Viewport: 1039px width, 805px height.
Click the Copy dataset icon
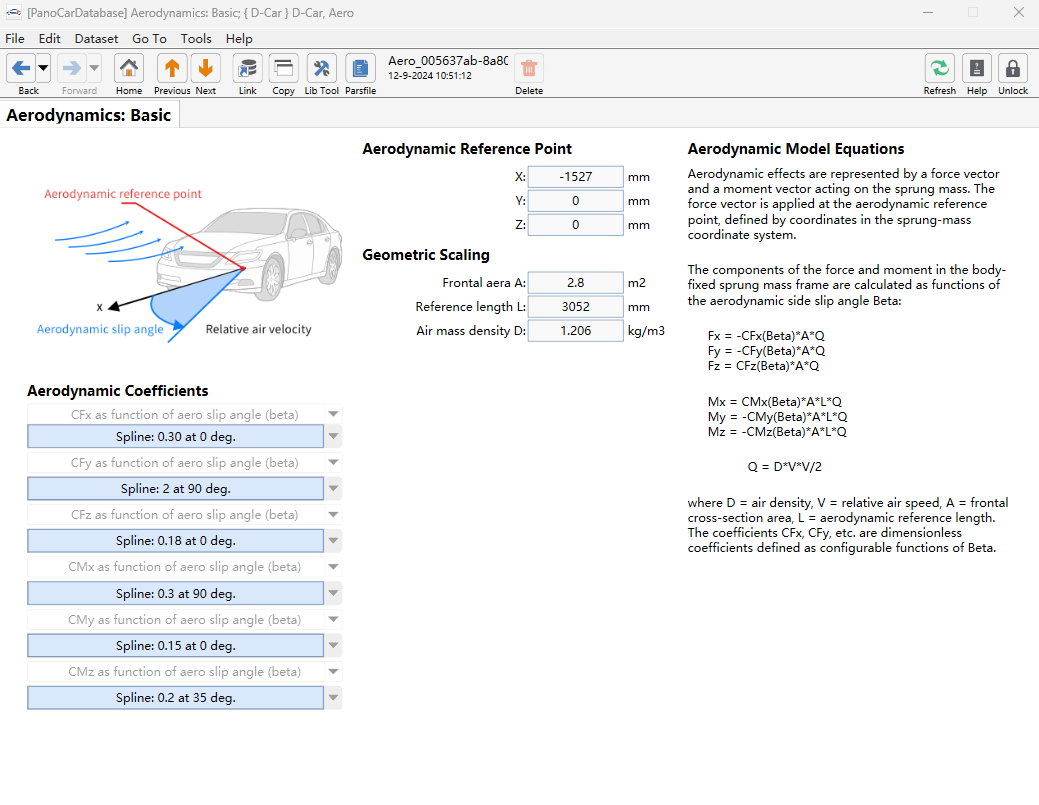pos(284,68)
